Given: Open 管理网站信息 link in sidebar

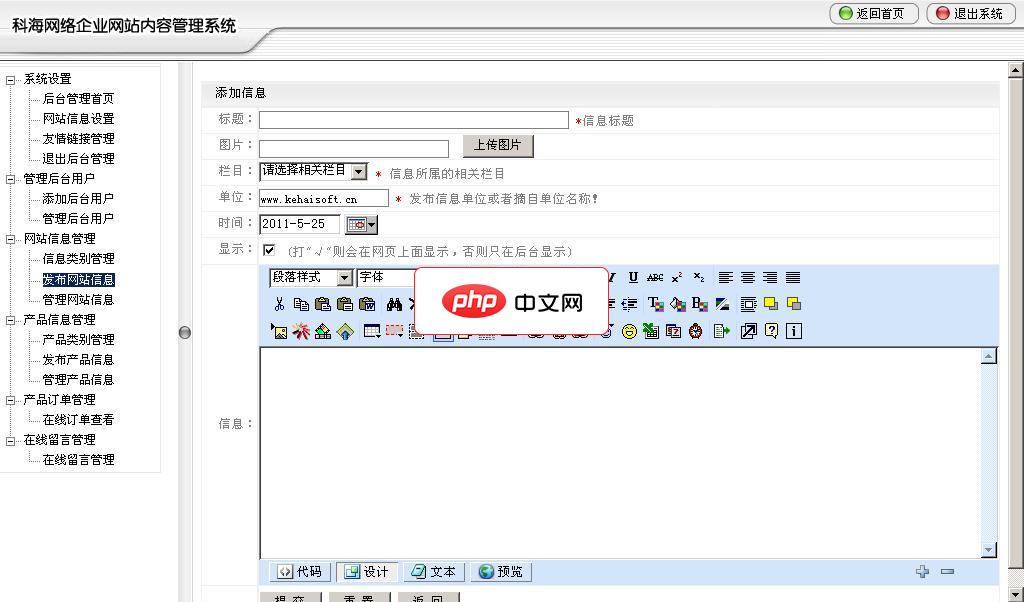Looking at the screenshot, I should point(78,300).
